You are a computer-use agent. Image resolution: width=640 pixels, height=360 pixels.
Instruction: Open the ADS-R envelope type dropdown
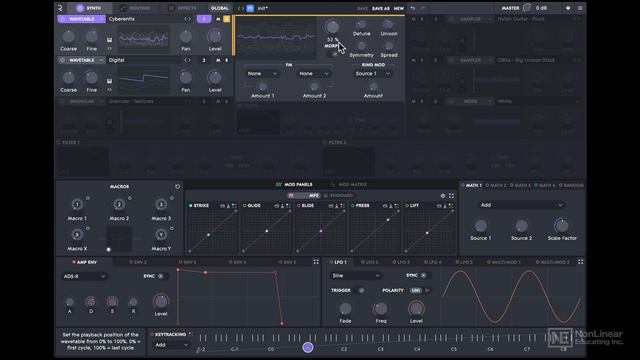(84, 276)
